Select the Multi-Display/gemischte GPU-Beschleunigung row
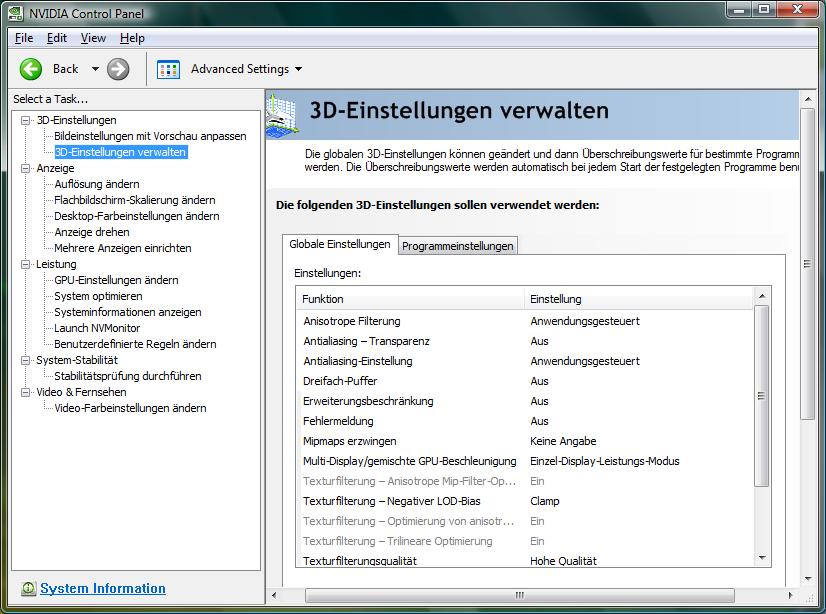Viewport: 826px width, 614px height. click(x=525, y=461)
